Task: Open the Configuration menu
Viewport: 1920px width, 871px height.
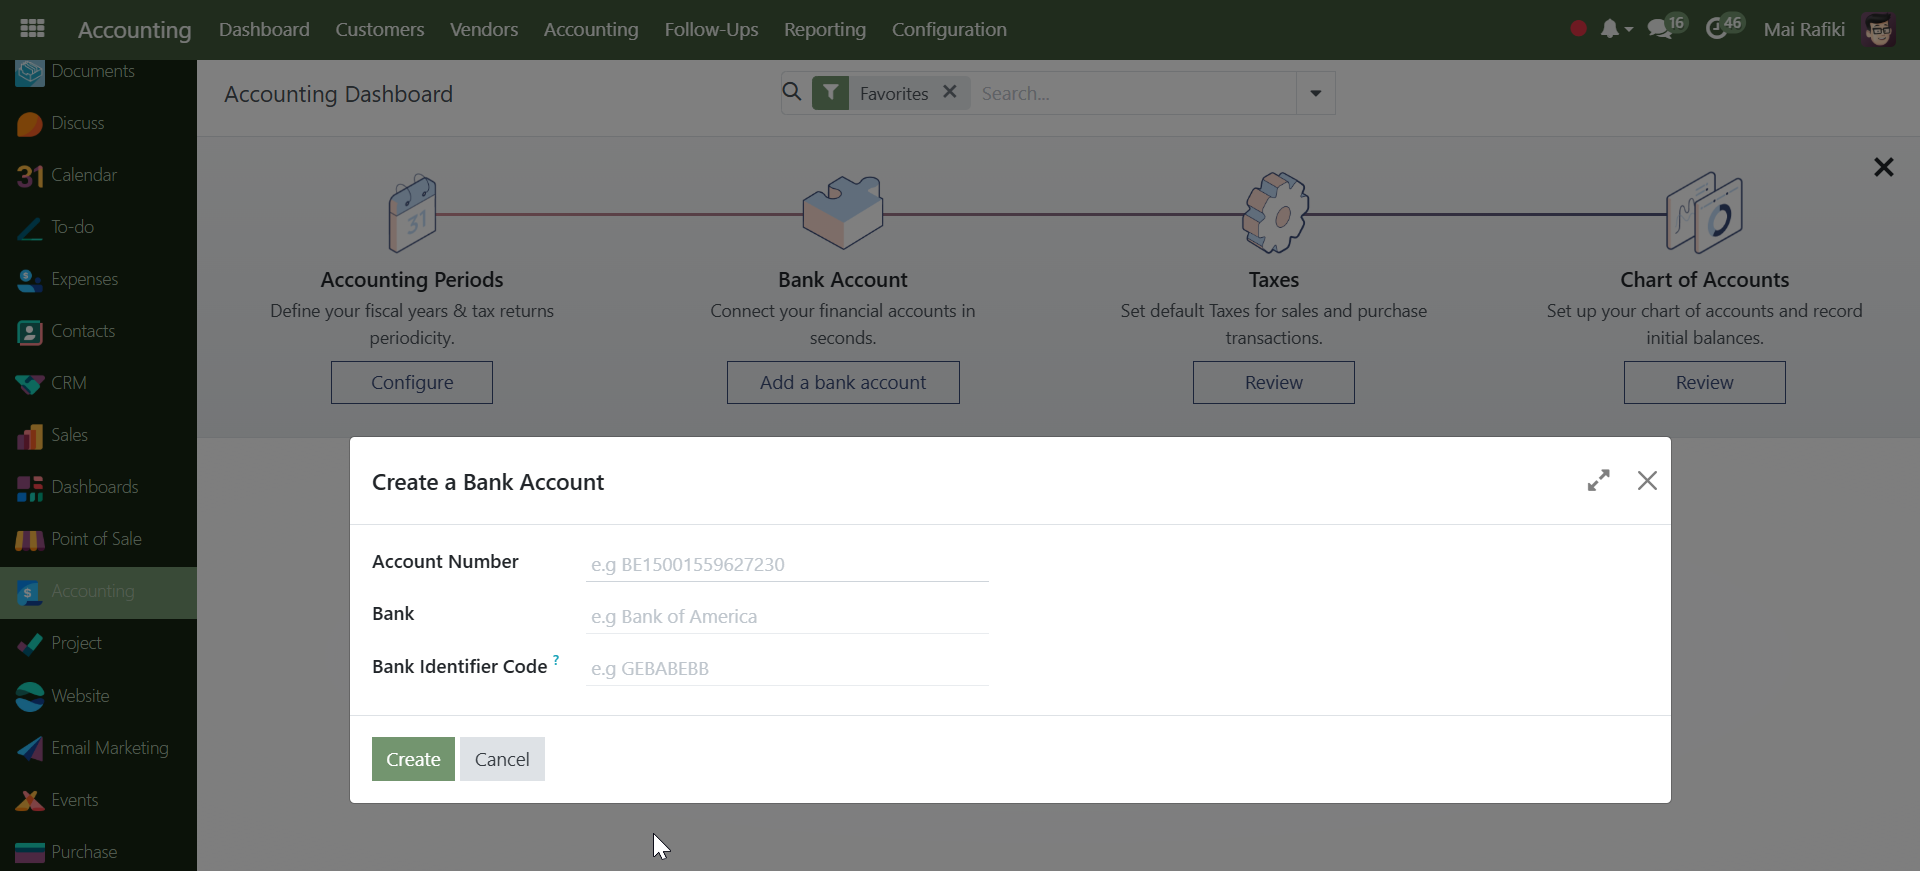Action: (x=948, y=29)
